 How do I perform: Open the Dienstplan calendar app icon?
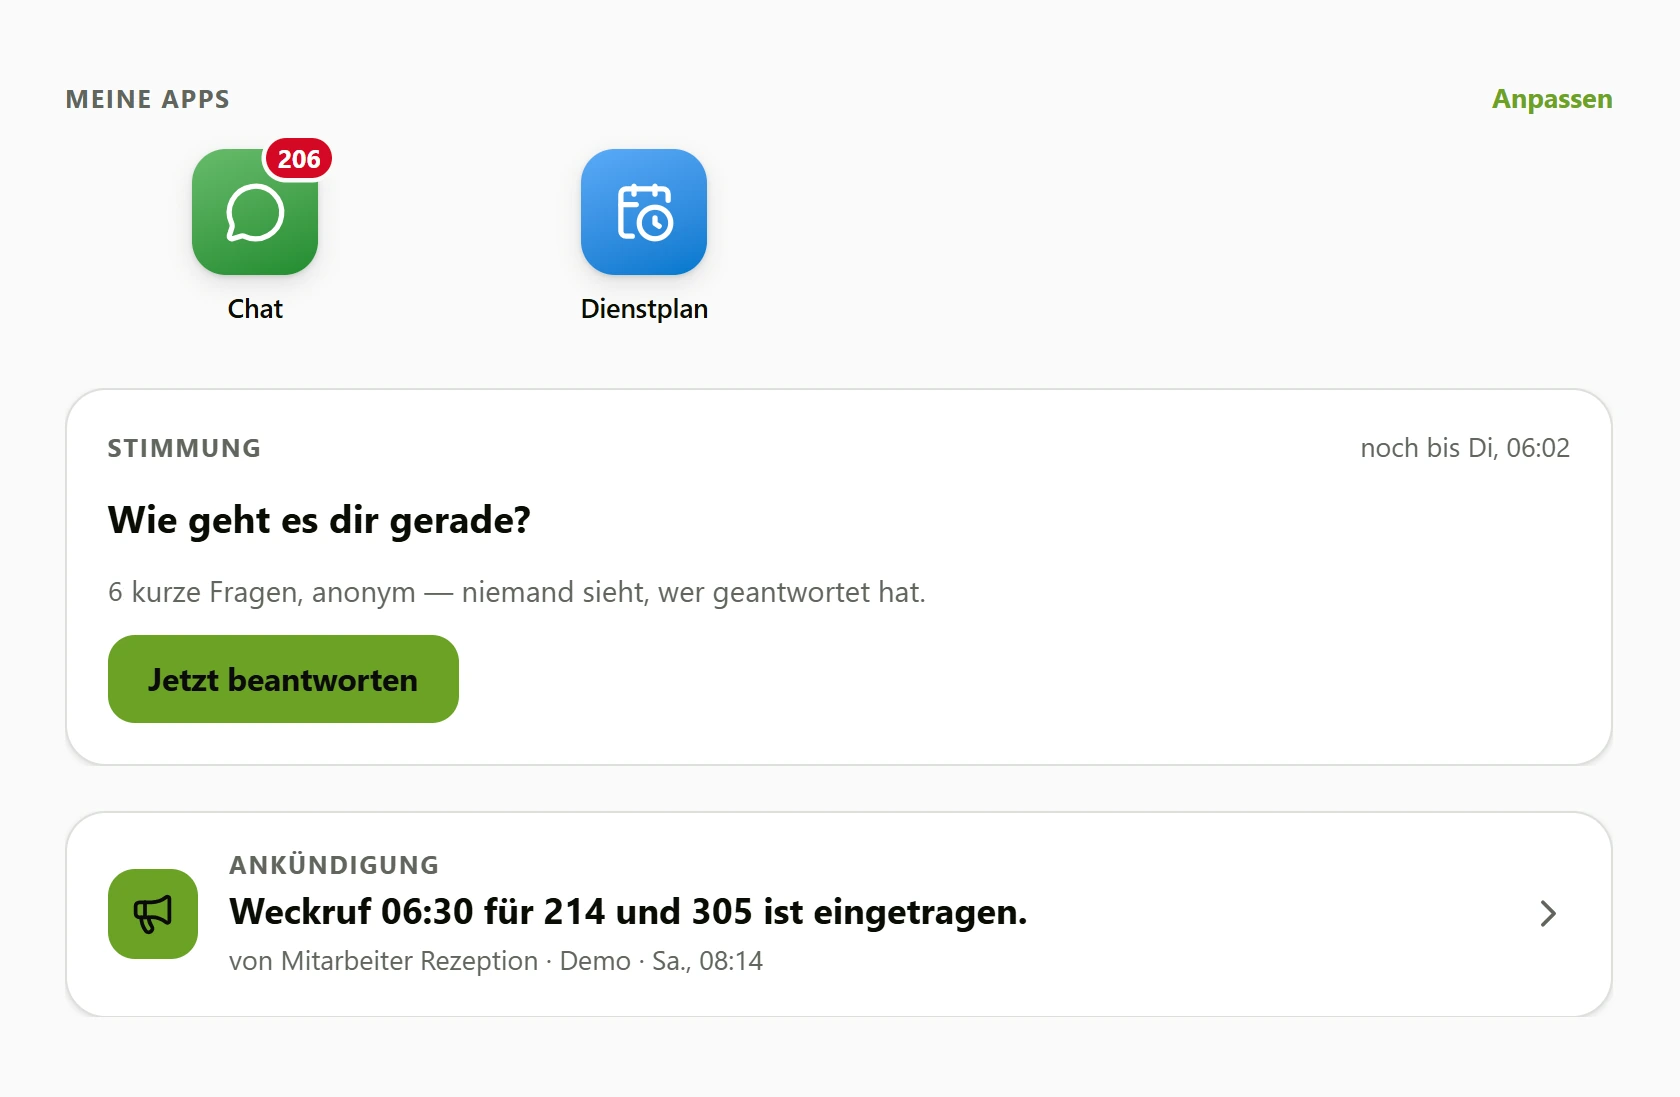pyautogui.click(x=644, y=212)
